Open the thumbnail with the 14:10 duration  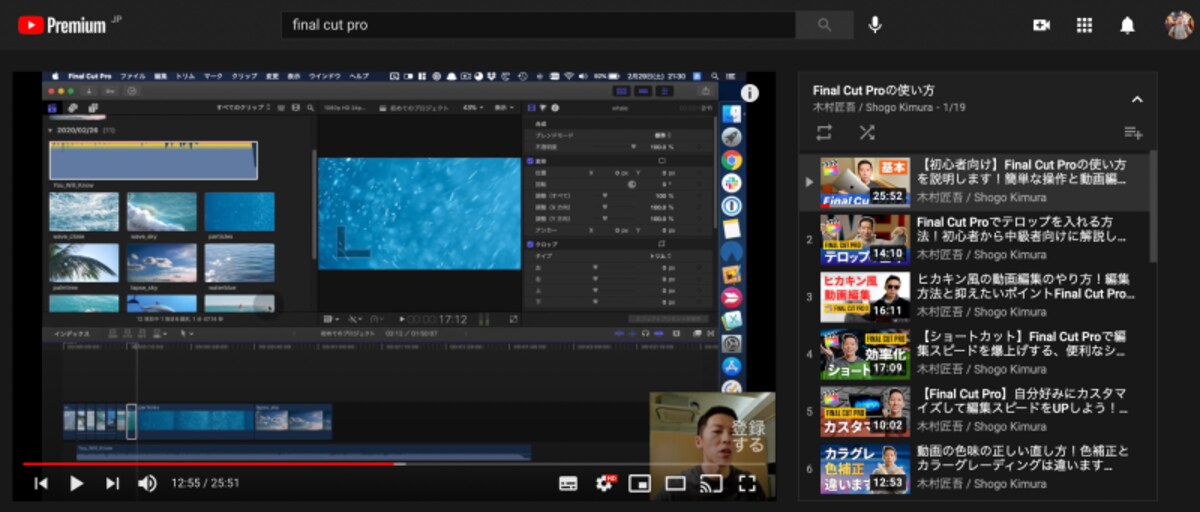tap(865, 239)
